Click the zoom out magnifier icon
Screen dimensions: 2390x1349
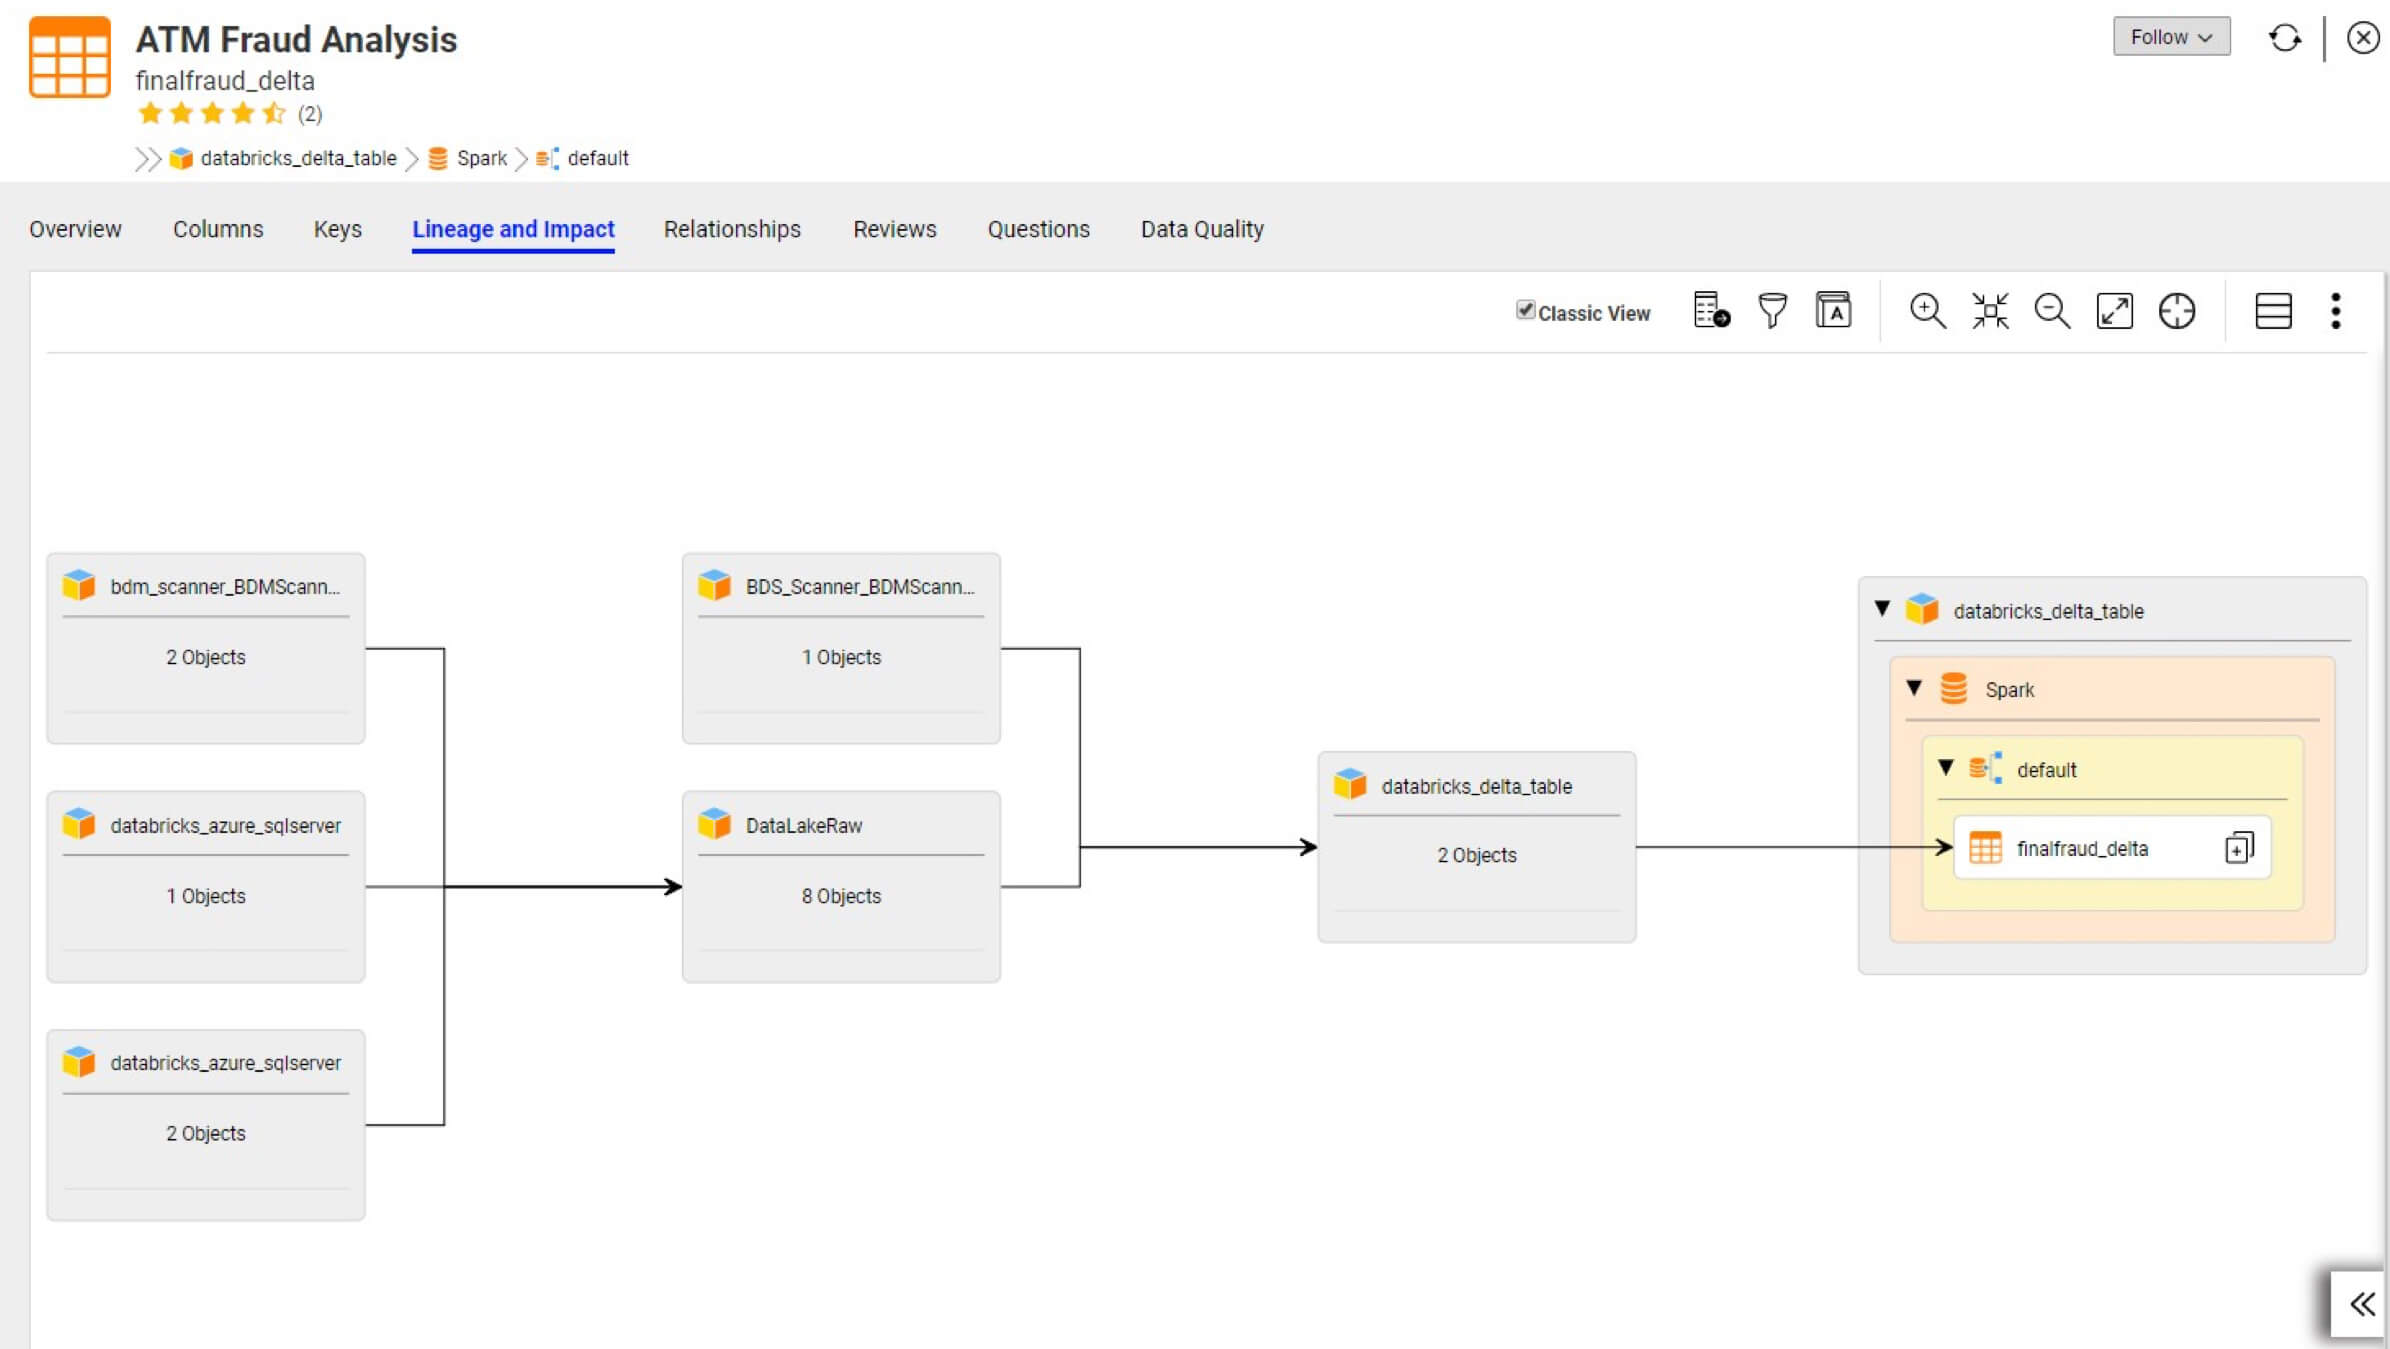click(2051, 311)
